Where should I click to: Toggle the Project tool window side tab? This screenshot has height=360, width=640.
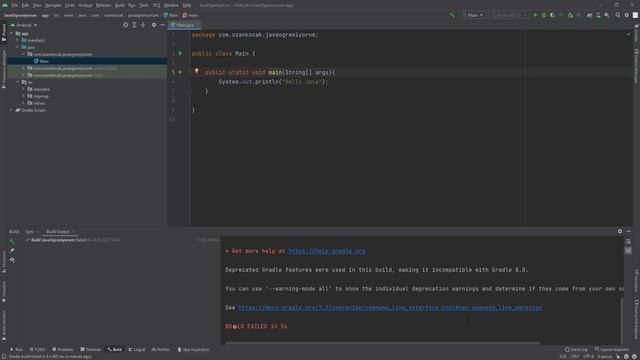(x=4, y=33)
